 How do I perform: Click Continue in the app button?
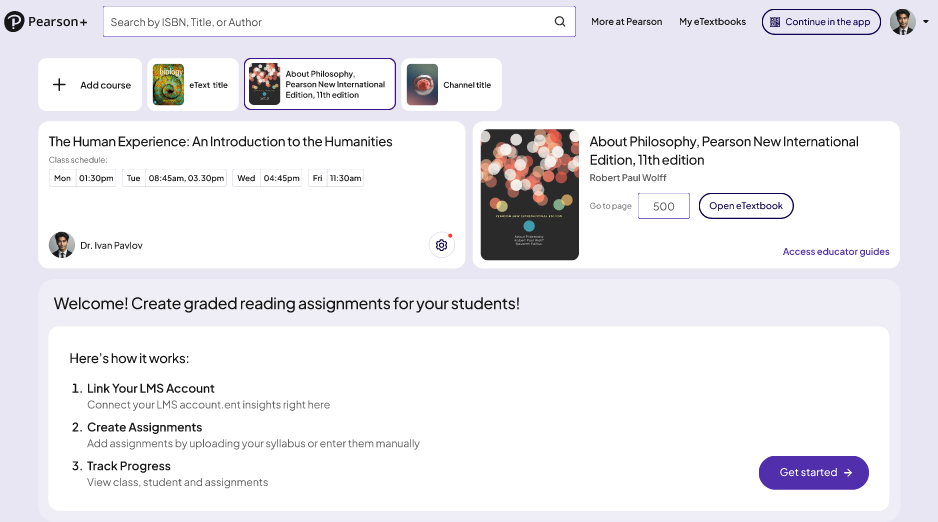[x=821, y=22]
